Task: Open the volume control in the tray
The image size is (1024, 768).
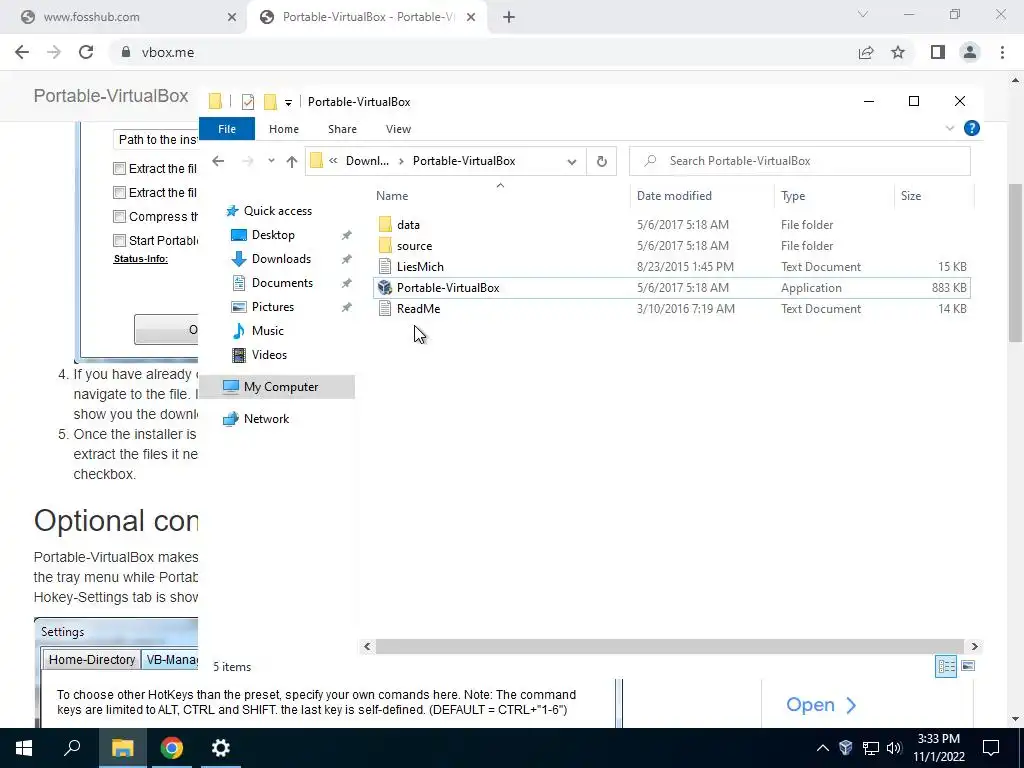Action: point(894,748)
